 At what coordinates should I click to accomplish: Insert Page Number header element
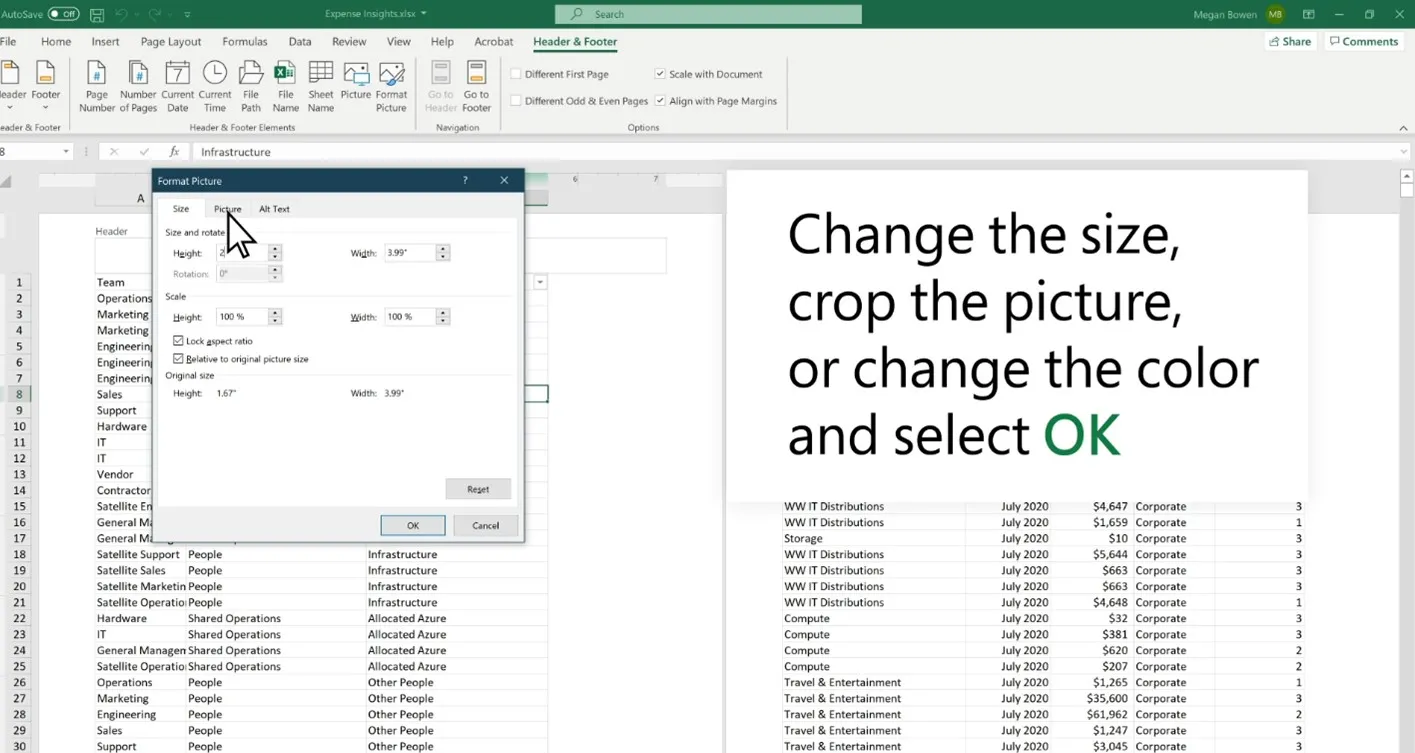click(97, 86)
